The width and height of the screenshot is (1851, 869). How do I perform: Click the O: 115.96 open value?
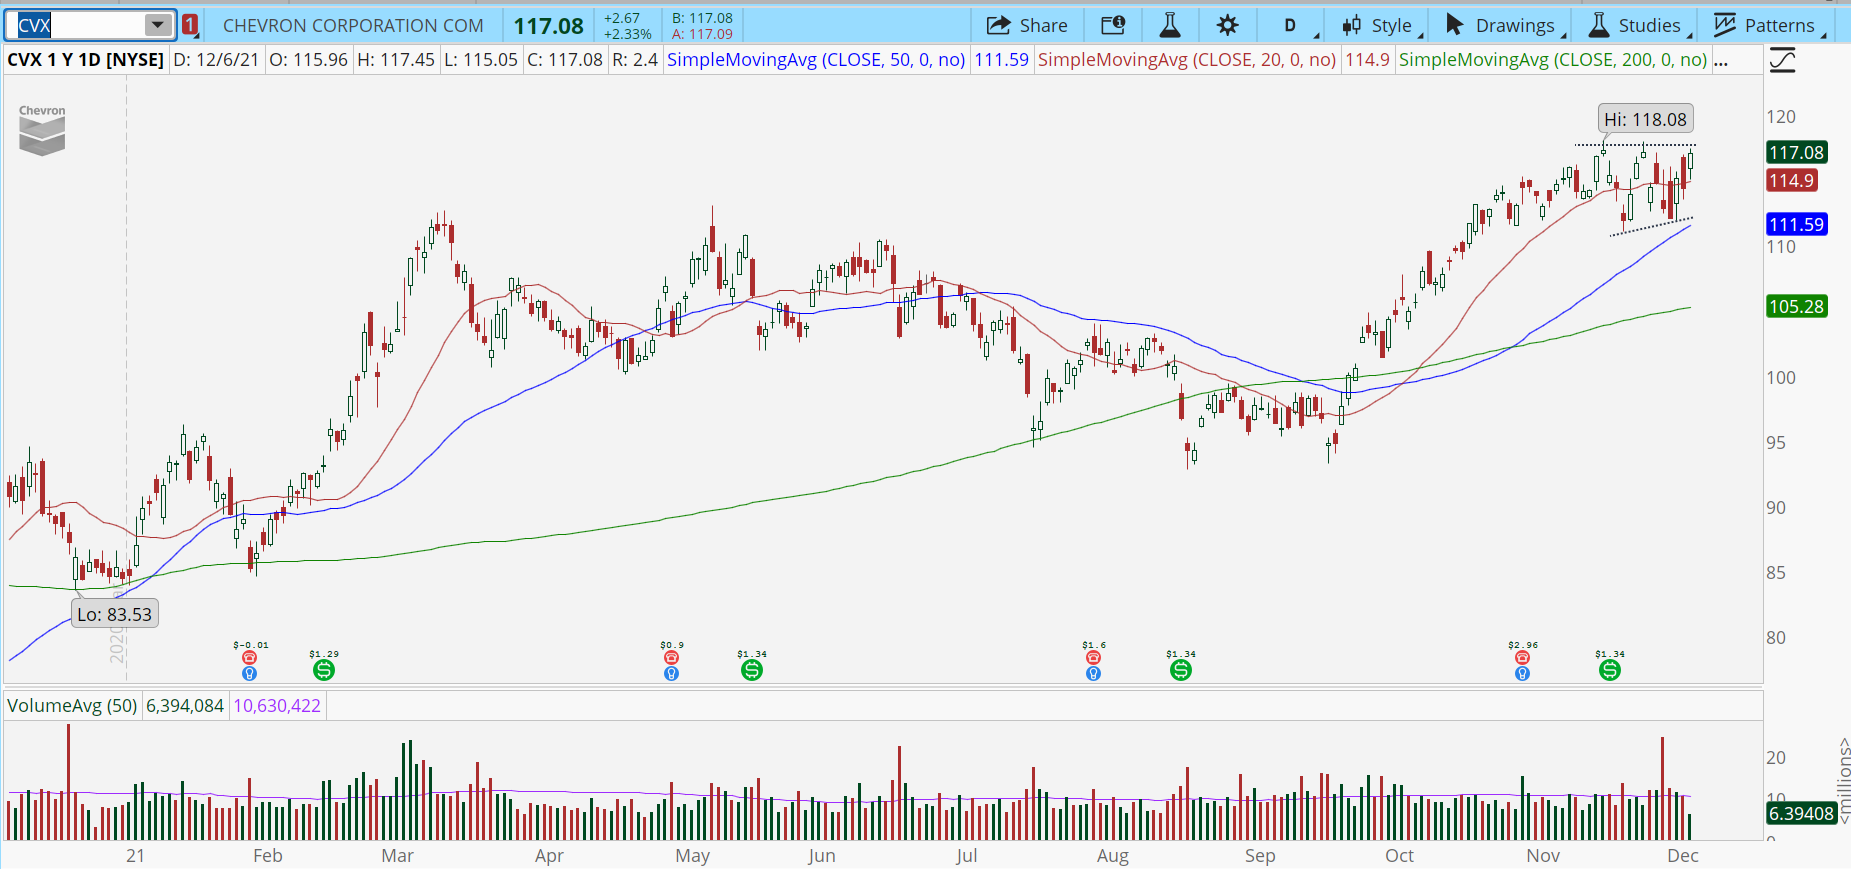click(309, 60)
